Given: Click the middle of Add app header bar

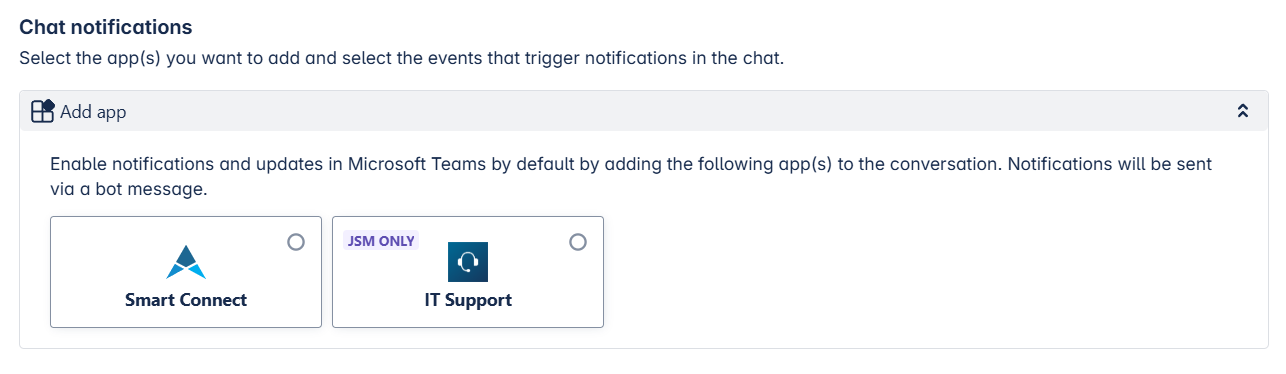Looking at the screenshot, I should click(x=643, y=111).
